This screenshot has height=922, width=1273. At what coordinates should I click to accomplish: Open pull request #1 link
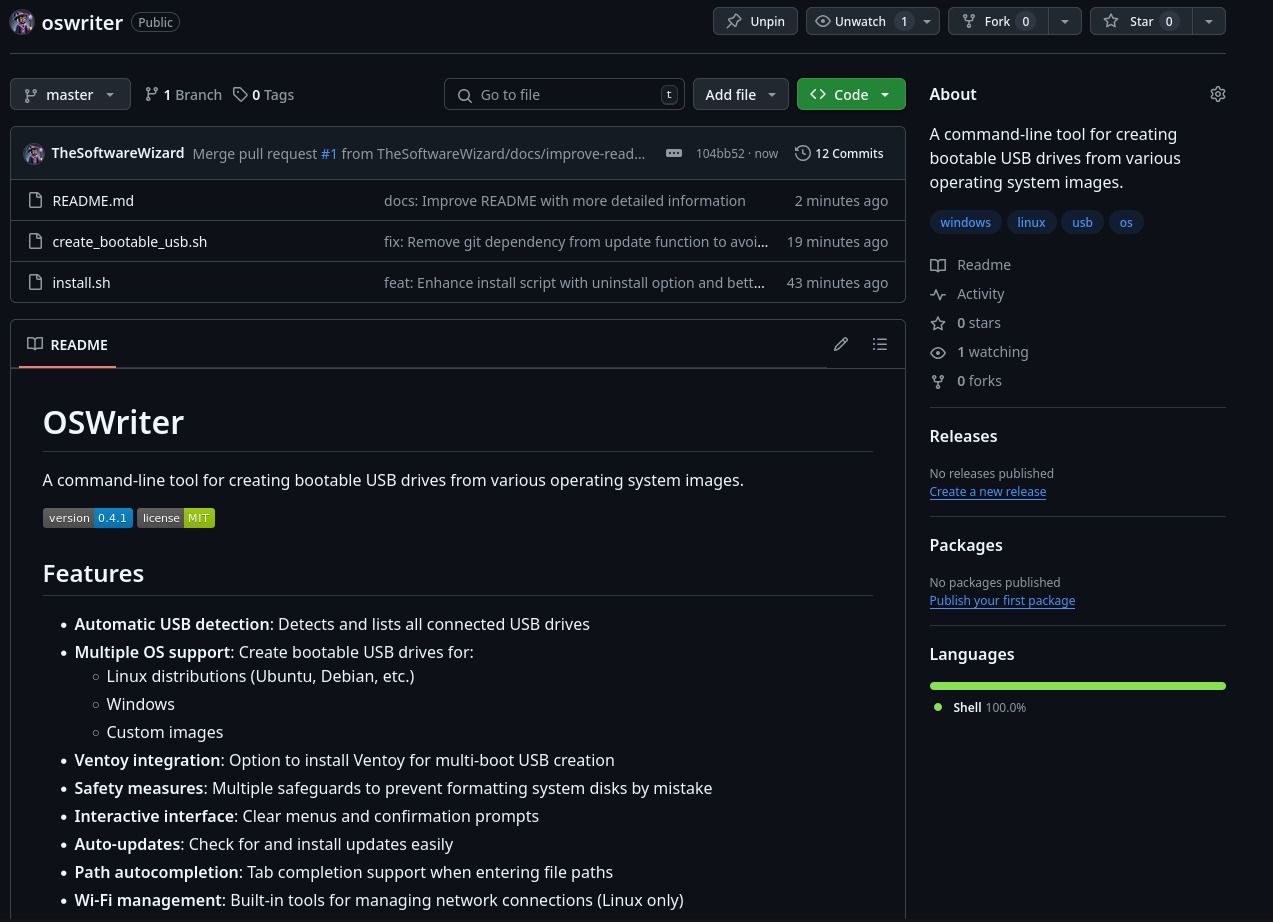pyautogui.click(x=329, y=153)
